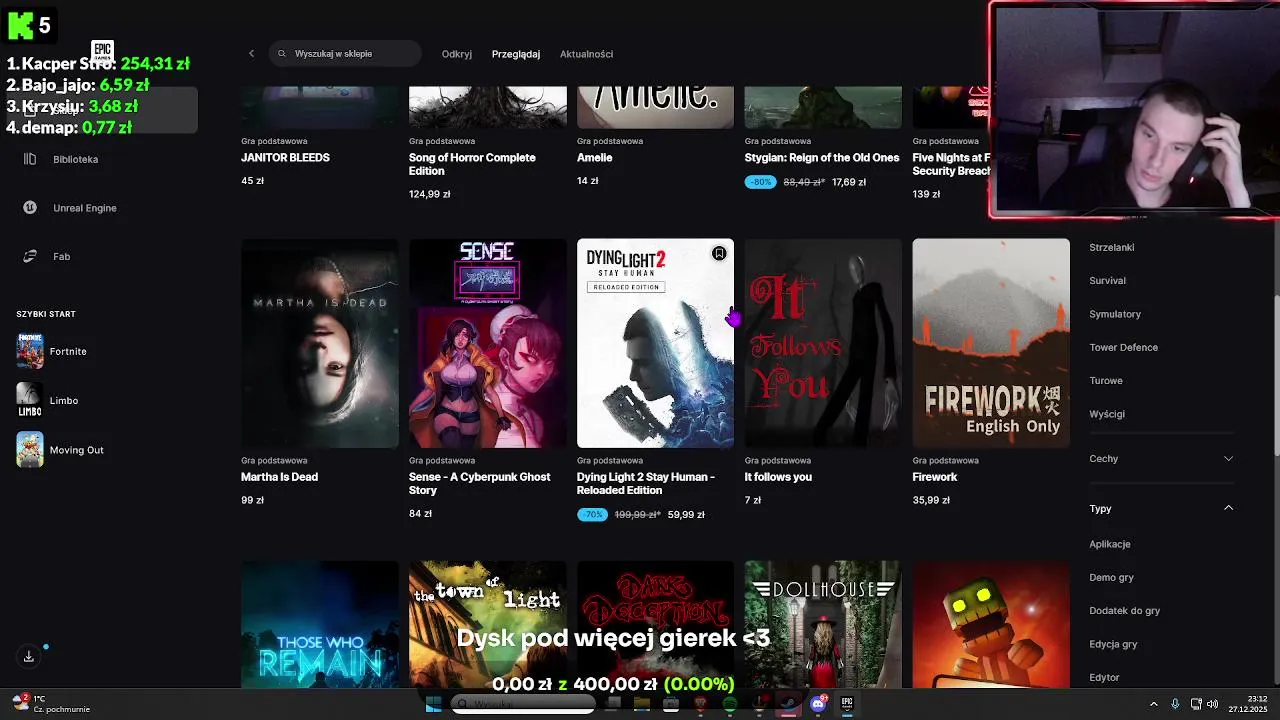Launch Moving Out from quick start icon

coord(30,449)
